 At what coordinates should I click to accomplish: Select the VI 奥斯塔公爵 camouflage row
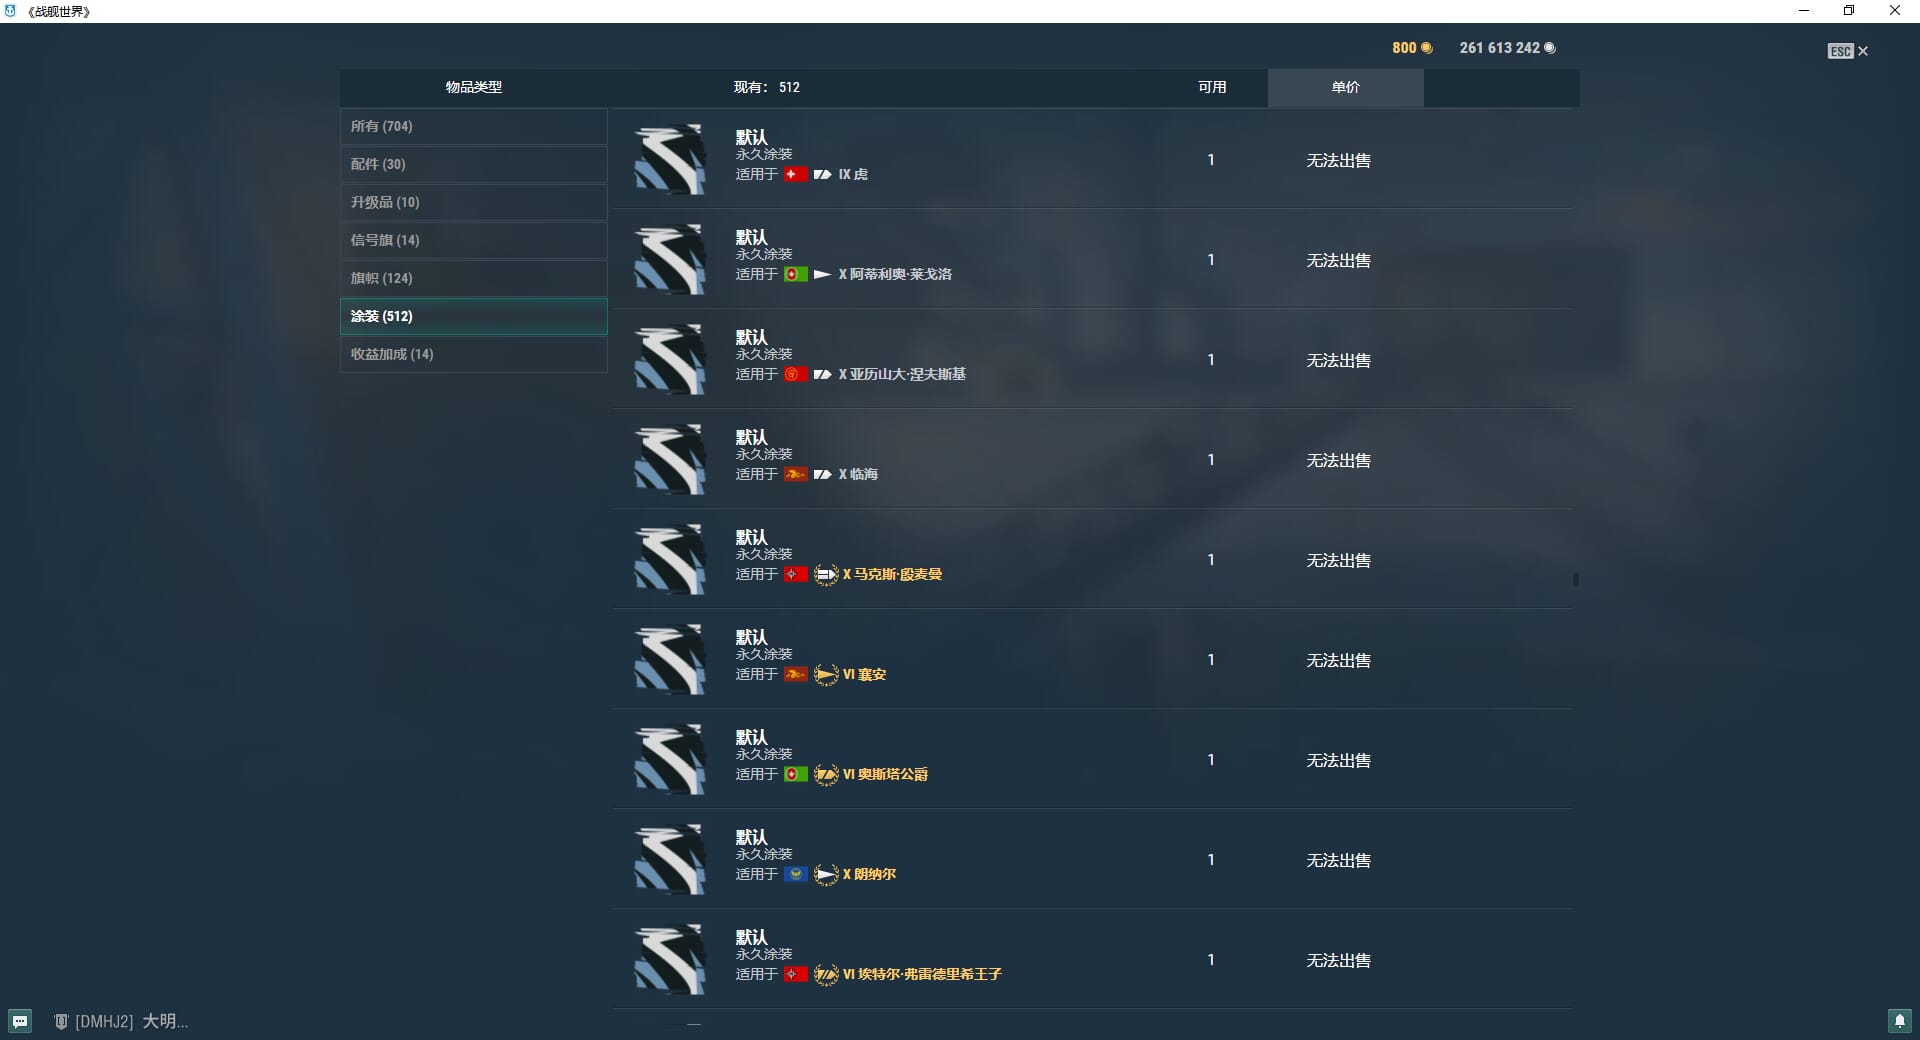1092,759
